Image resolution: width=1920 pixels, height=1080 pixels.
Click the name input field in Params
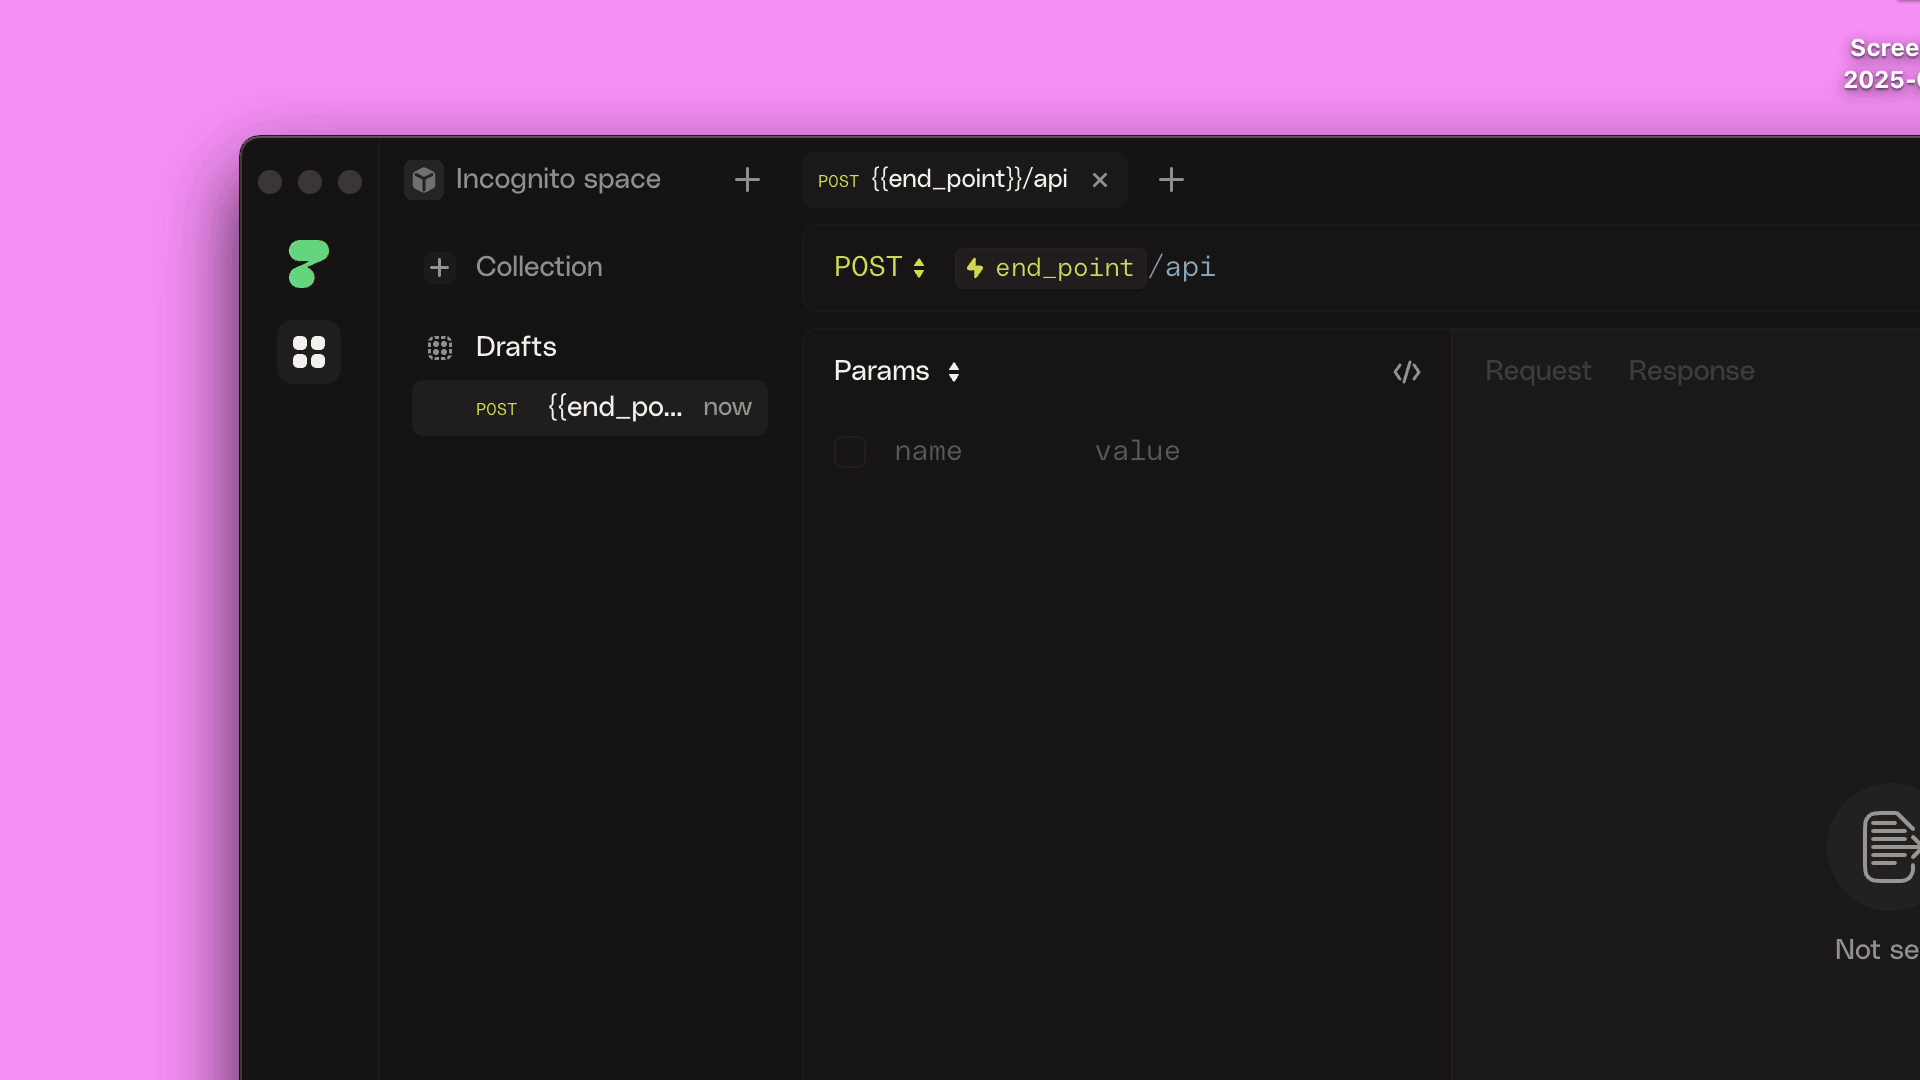927,452
